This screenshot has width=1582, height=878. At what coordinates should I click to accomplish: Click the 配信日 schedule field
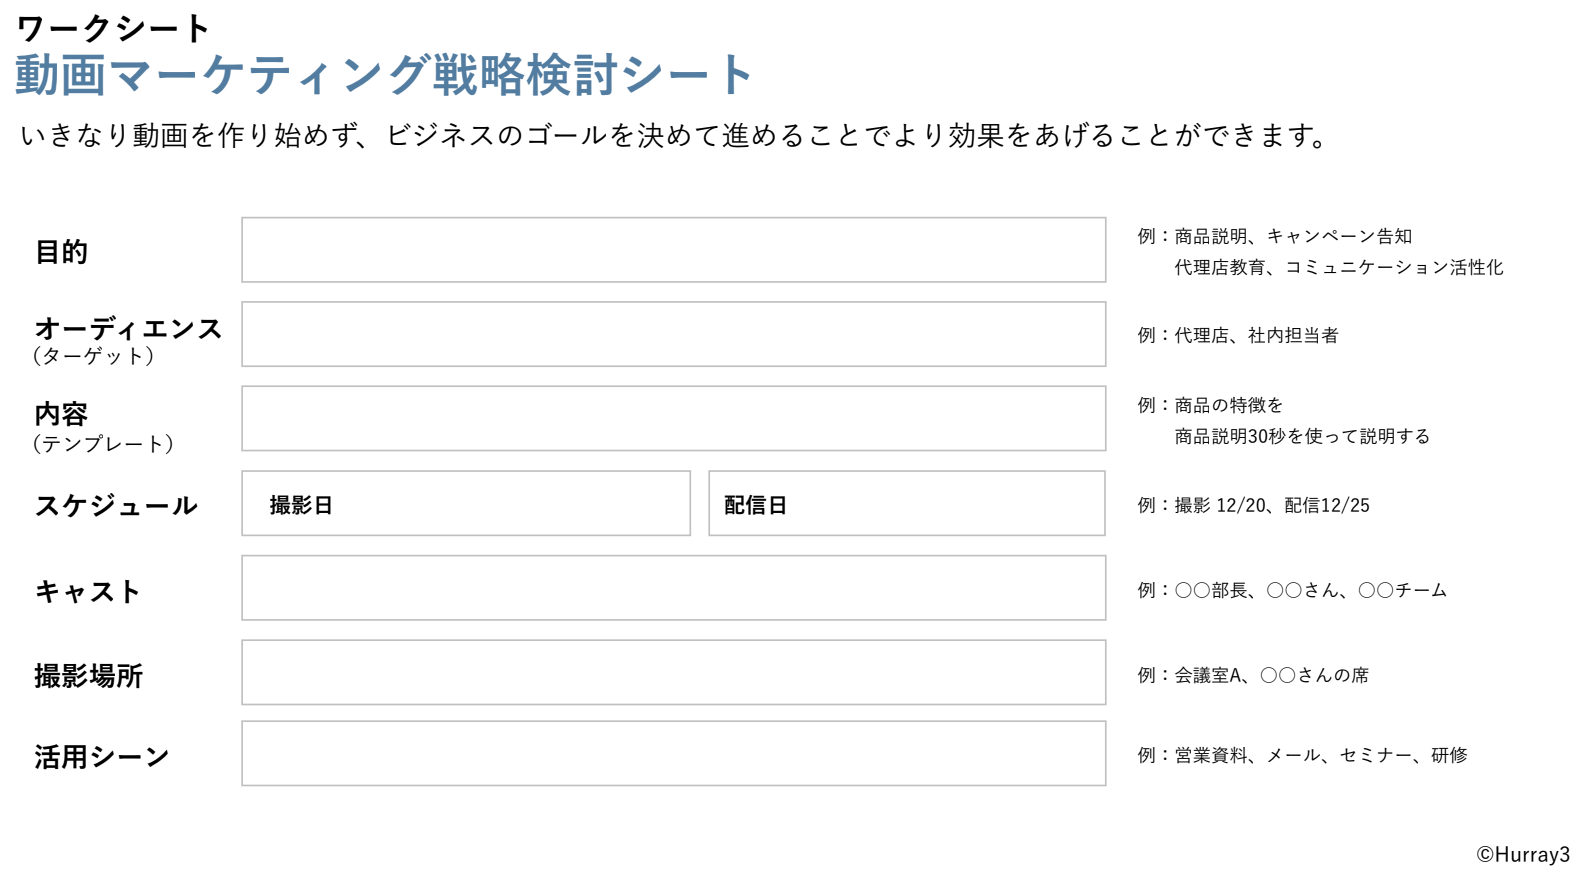coord(907,504)
